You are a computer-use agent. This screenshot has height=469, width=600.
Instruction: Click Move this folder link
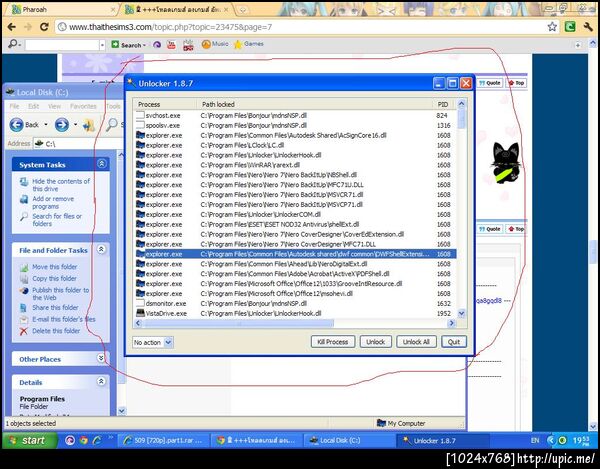[54, 267]
